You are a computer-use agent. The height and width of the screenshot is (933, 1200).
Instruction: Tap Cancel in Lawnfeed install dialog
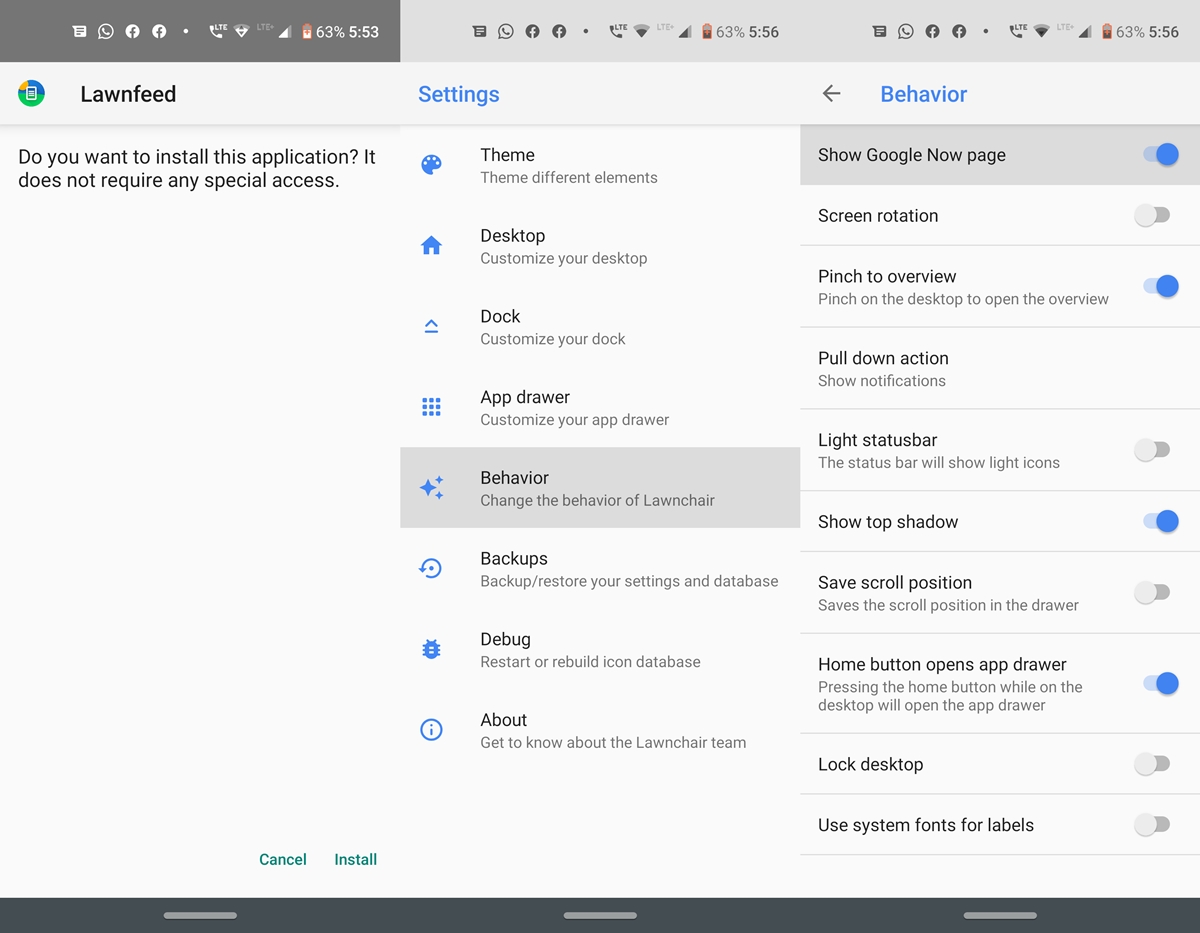(283, 859)
